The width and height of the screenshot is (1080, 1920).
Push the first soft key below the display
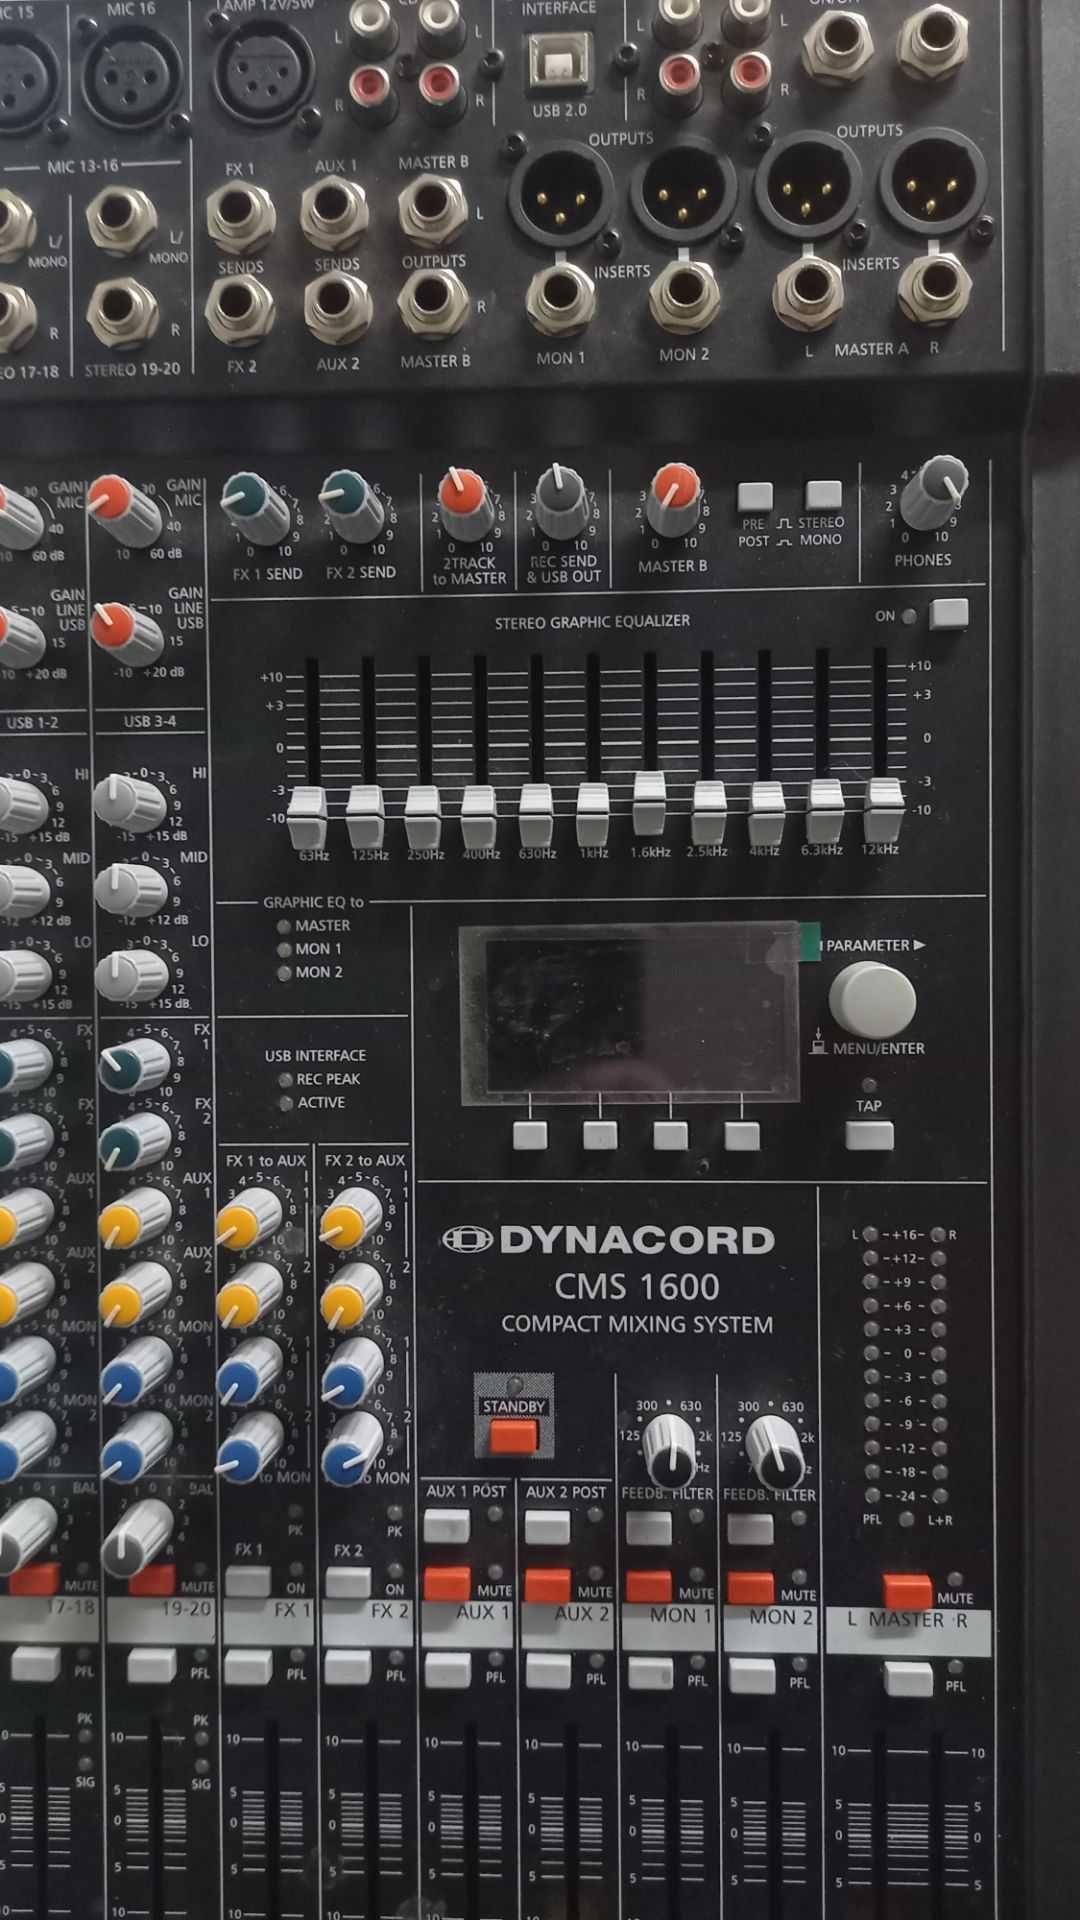530,1136
